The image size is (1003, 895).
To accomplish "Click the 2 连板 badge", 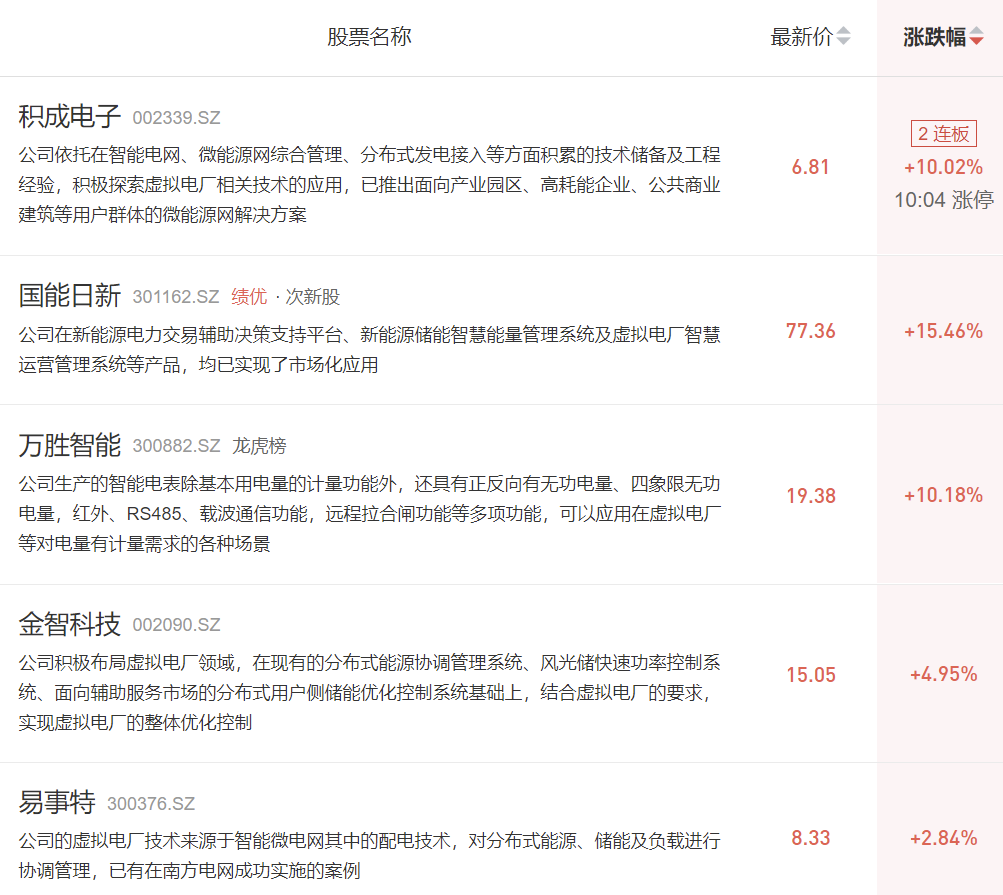I will point(944,134).
